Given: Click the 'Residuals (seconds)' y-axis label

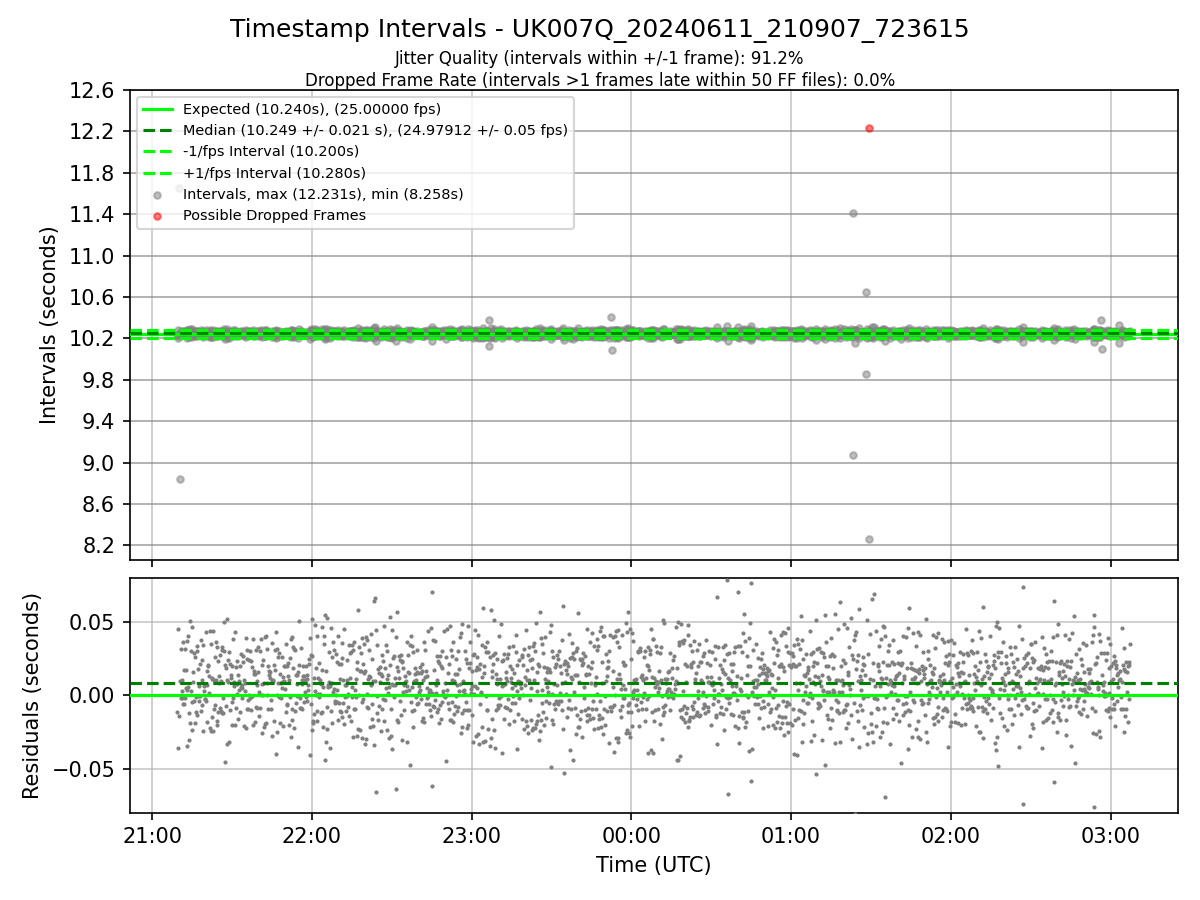Looking at the screenshot, I should point(31,696).
